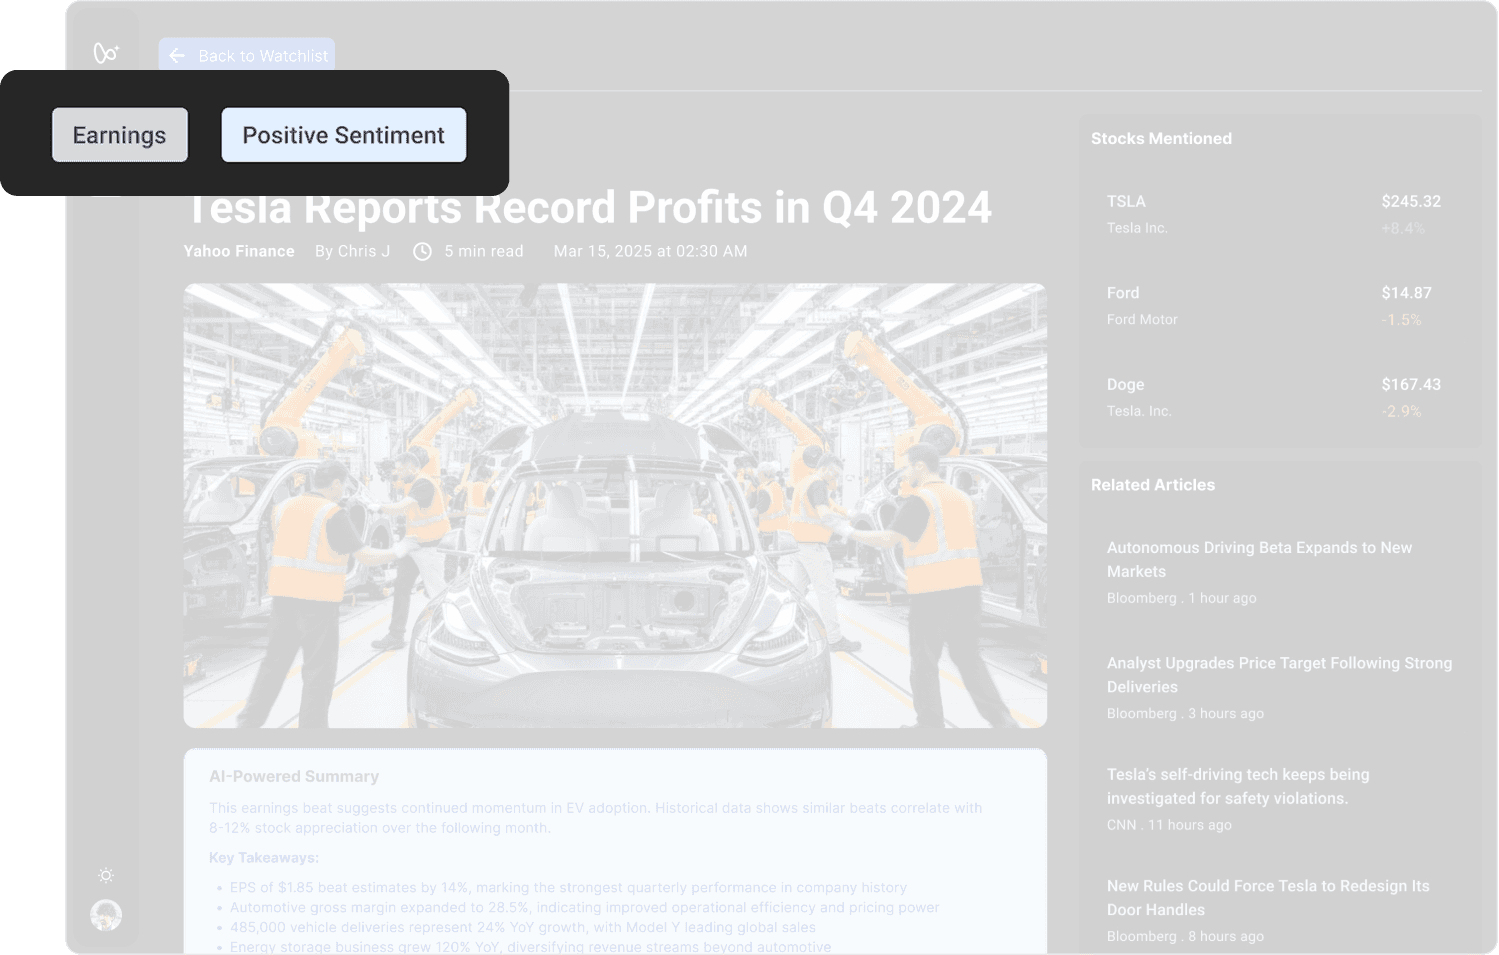Click the Key Takeaways label

(x=264, y=858)
